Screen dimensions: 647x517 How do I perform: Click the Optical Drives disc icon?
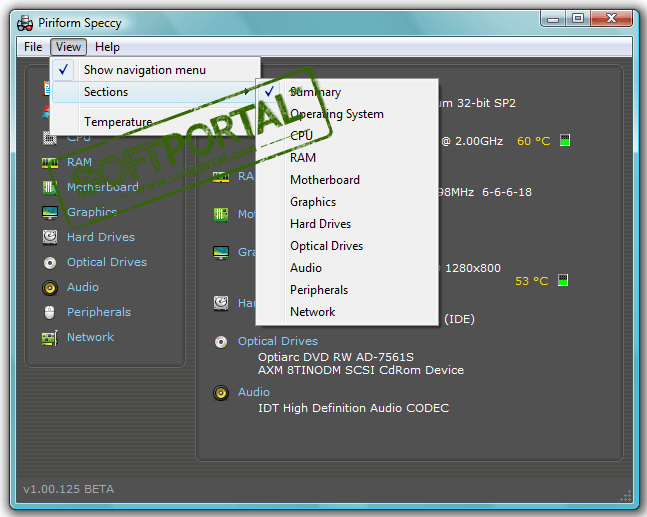tap(49, 262)
